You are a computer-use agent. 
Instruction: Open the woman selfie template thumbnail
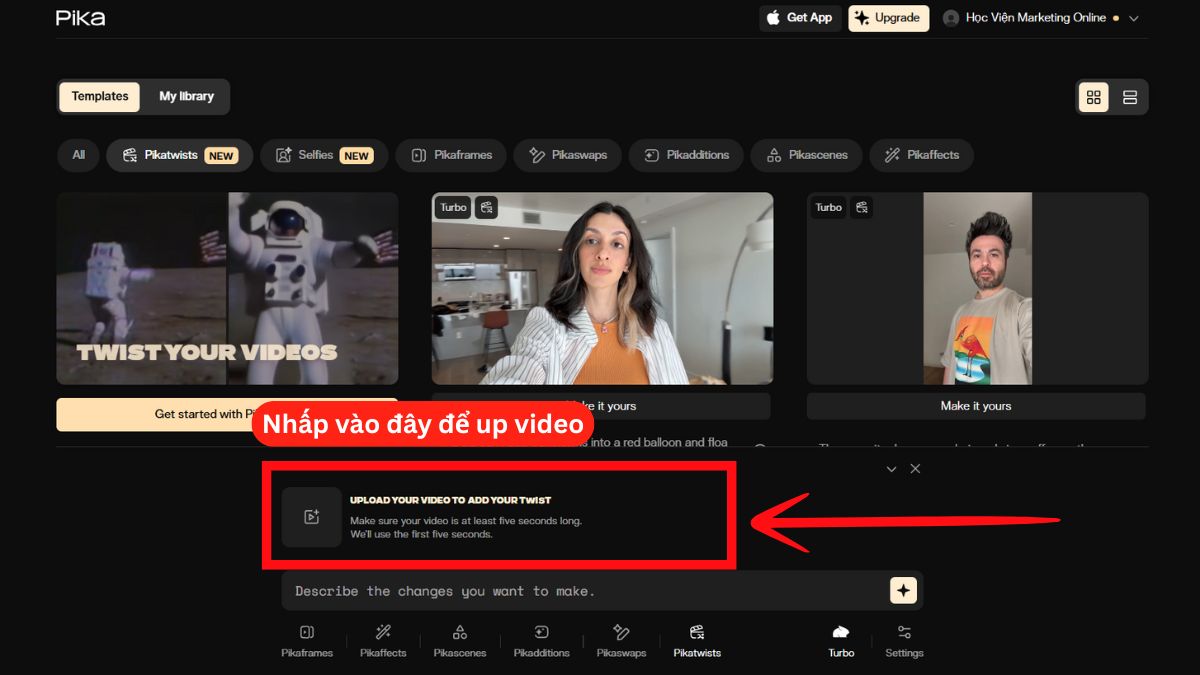point(602,288)
